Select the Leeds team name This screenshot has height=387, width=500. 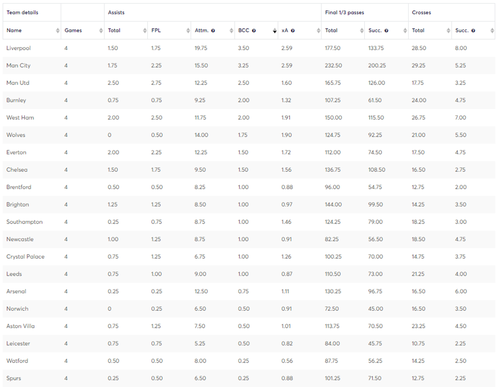pos(14,274)
